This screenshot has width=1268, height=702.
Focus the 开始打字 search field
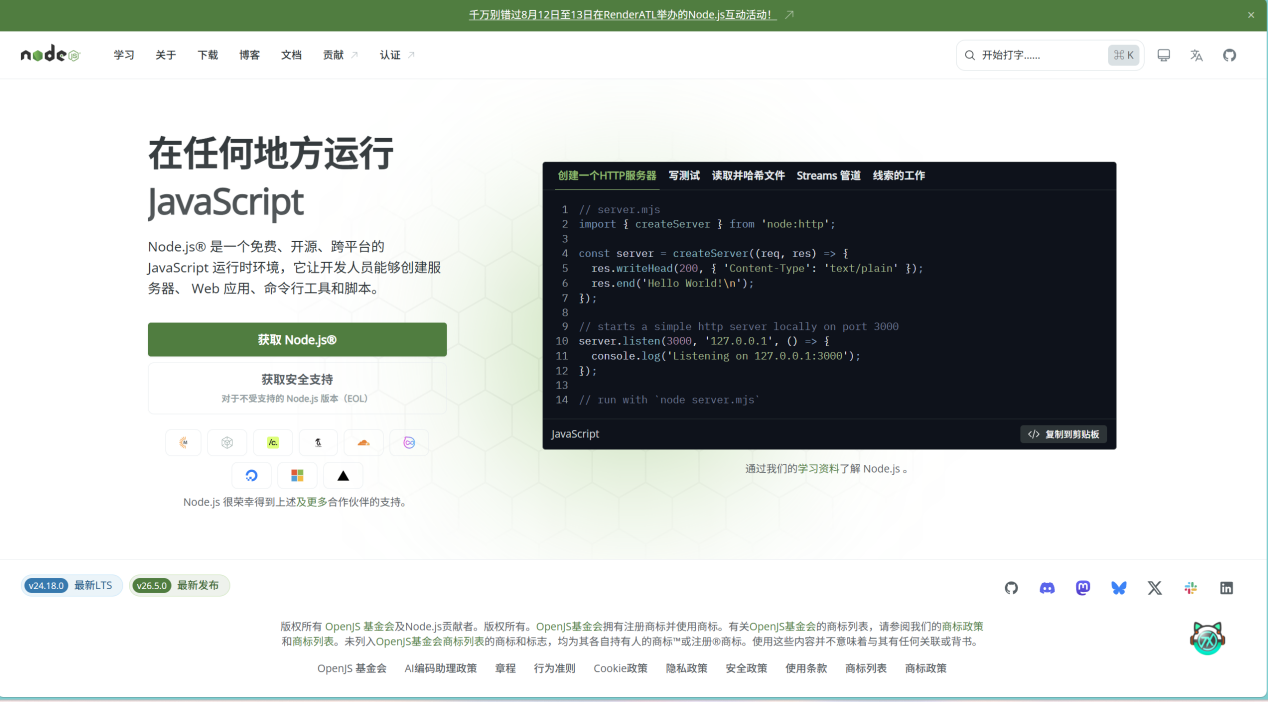pos(1049,55)
